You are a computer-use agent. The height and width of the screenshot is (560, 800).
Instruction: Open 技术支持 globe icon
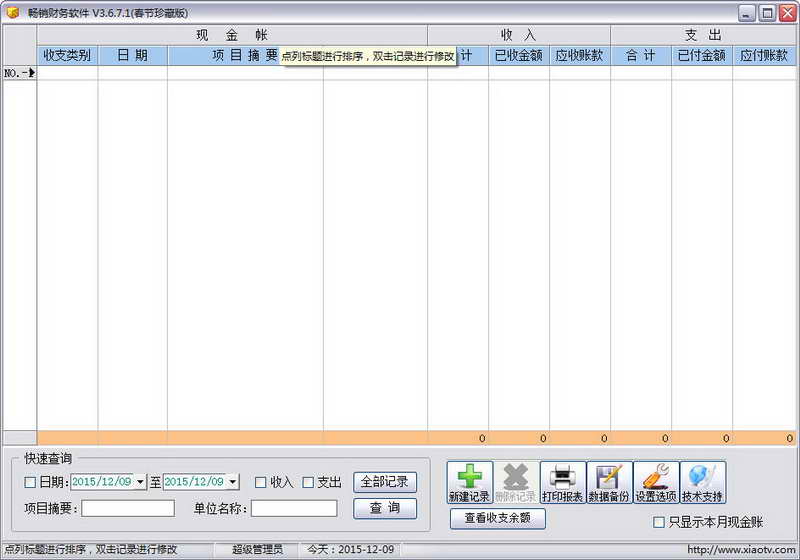pos(703,482)
